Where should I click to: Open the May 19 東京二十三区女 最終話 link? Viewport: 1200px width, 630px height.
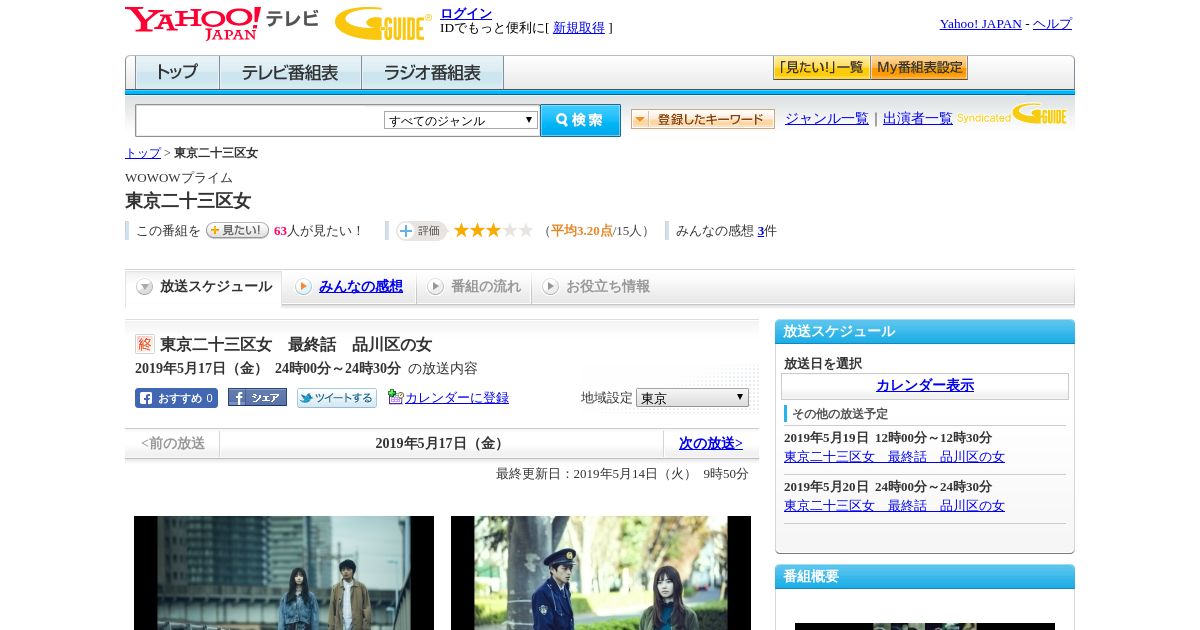point(894,457)
